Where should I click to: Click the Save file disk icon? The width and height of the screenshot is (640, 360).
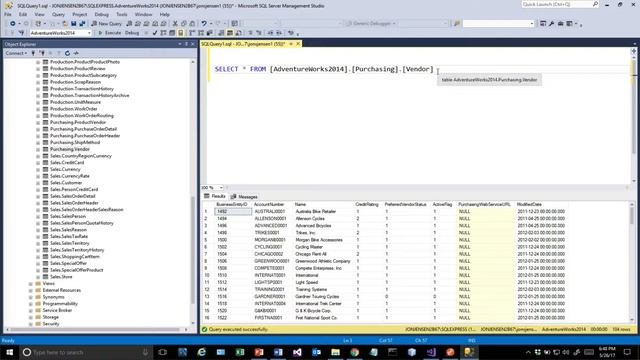pyautogui.click(x=73, y=24)
